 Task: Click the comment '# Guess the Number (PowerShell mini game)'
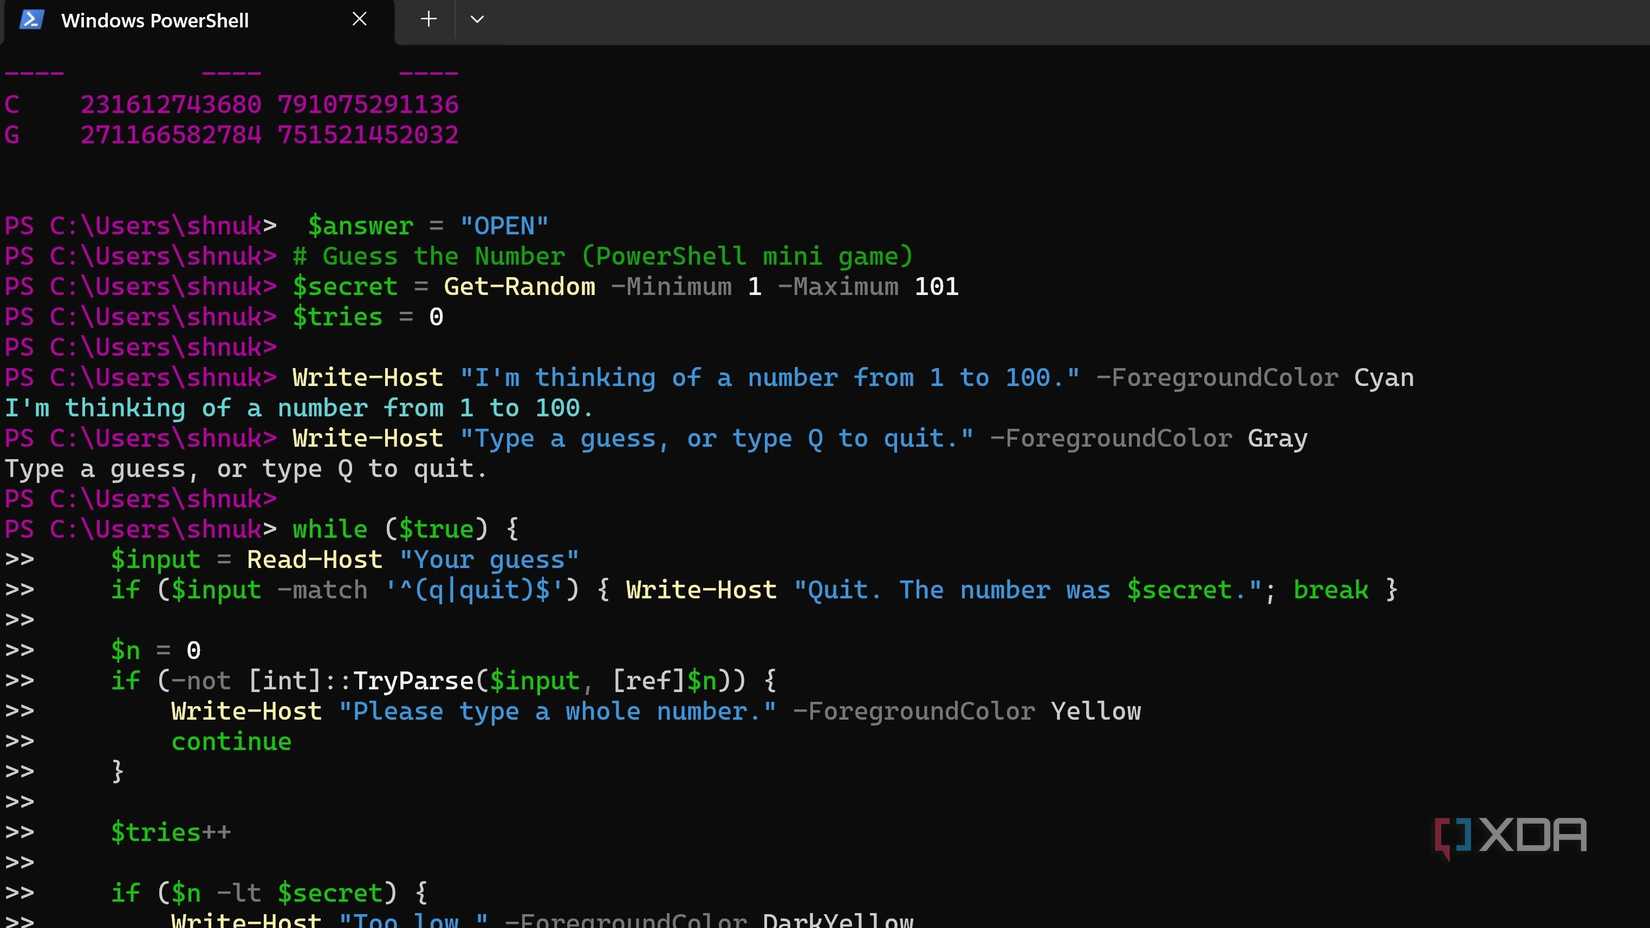[x=603, y=257]
